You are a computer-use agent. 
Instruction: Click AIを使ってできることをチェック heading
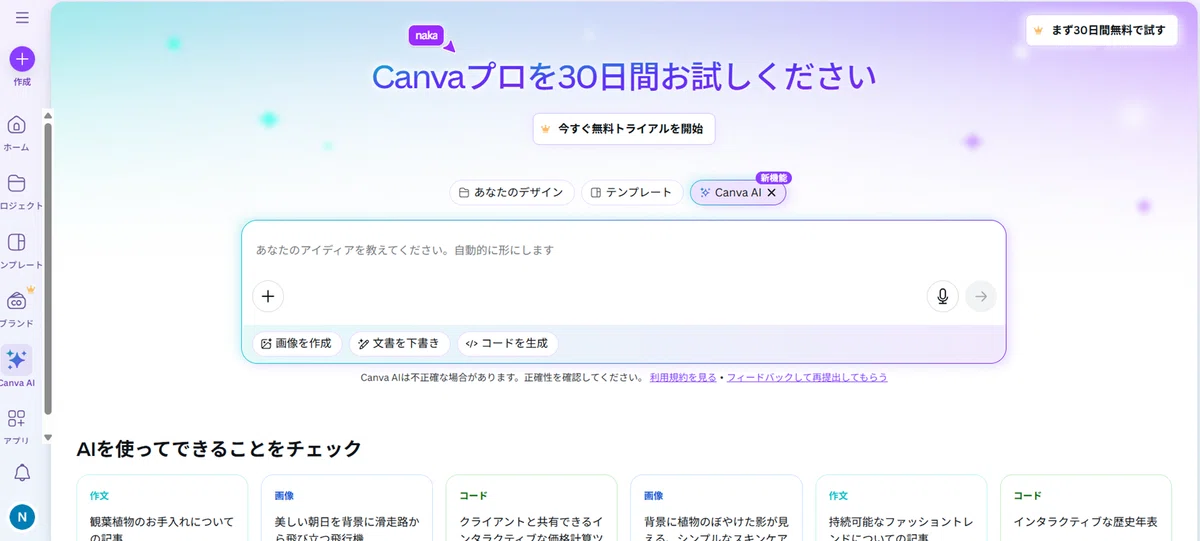pos(219,449)
